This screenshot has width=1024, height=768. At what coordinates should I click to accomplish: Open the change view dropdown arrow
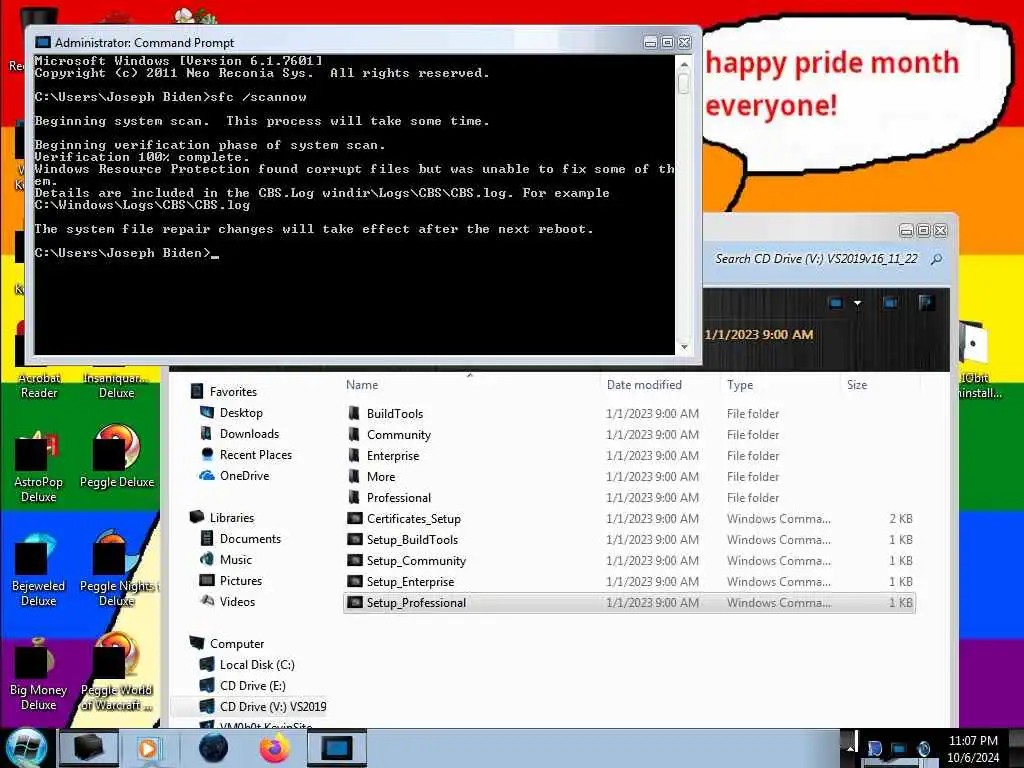(857, 303)
